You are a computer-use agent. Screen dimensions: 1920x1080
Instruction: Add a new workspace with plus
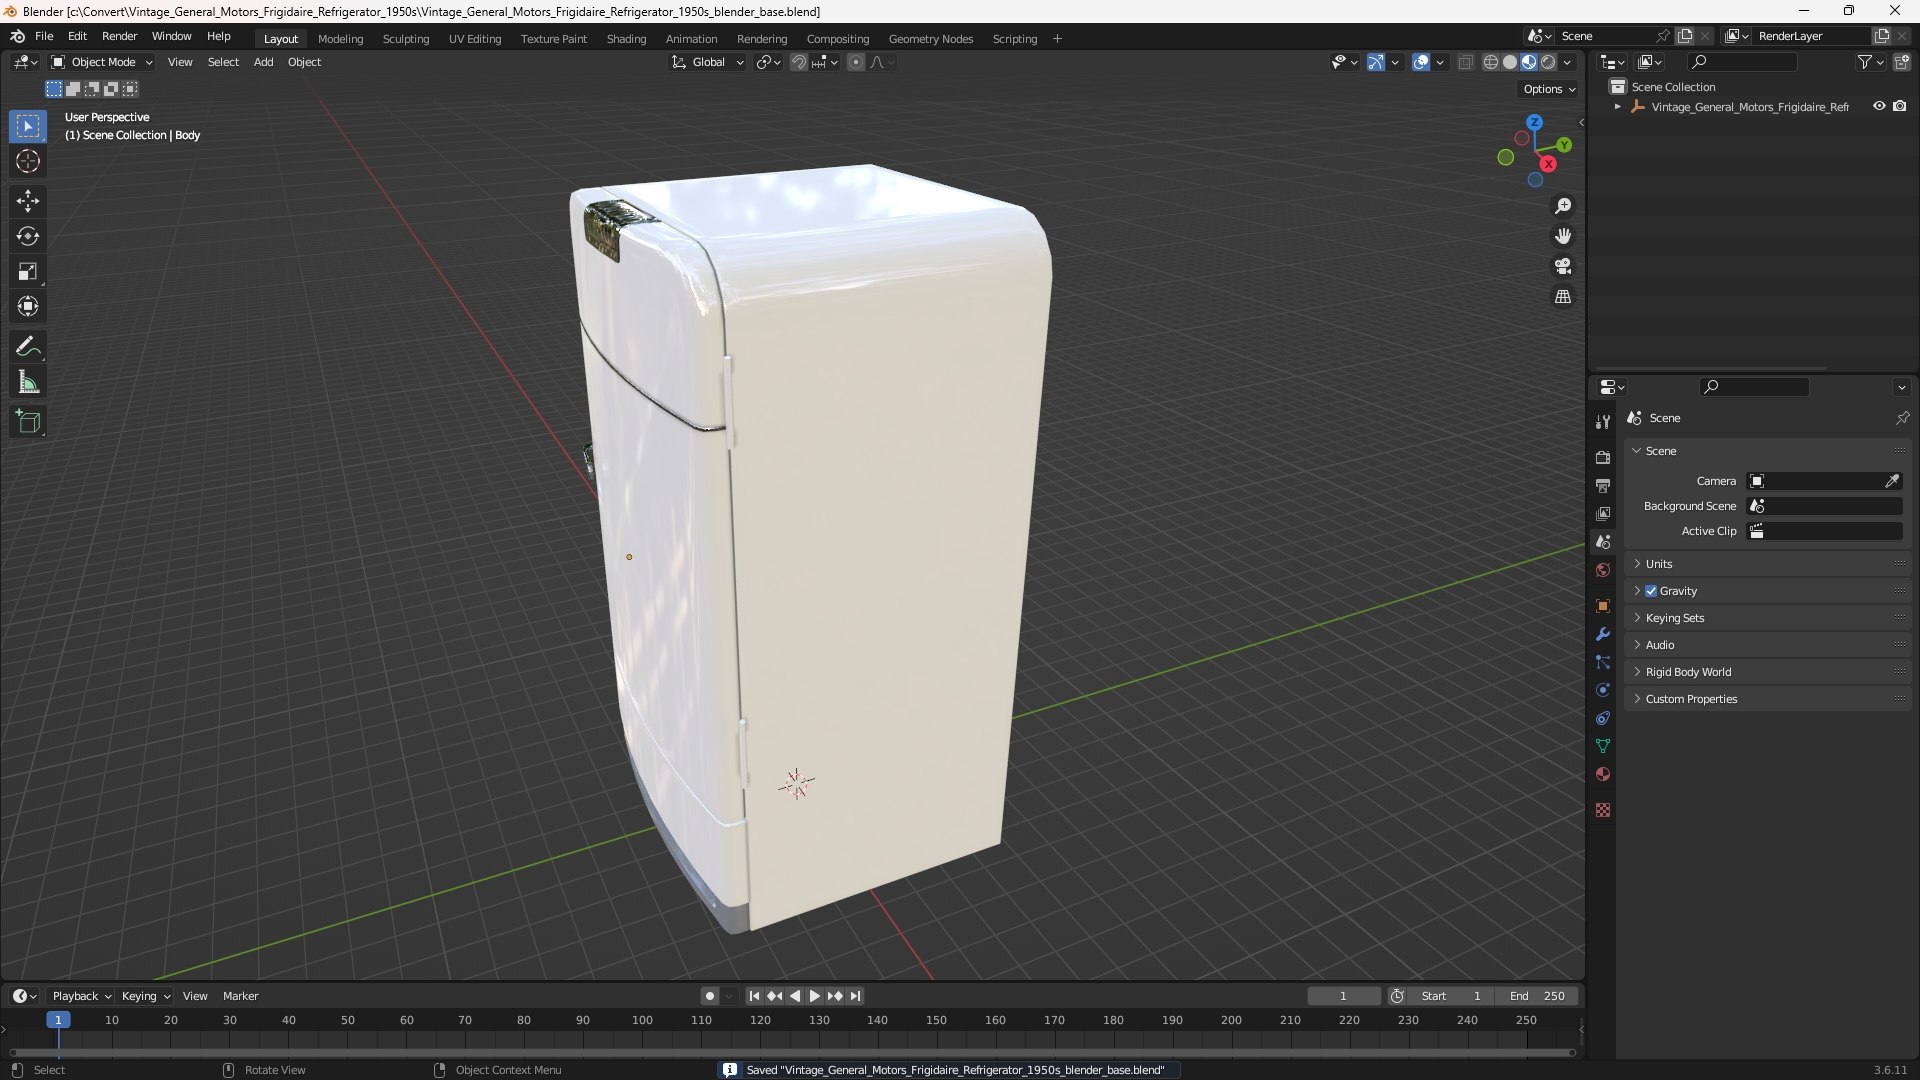coord(1057,39)
